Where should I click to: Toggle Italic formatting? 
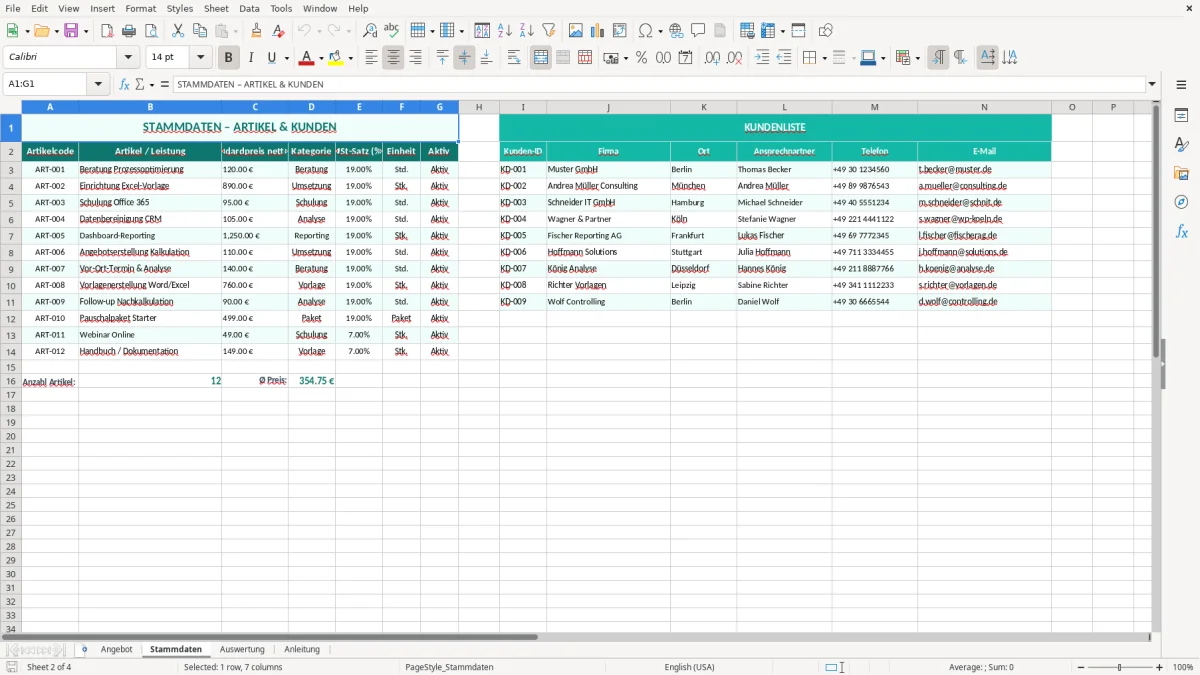[x=251, y=58]
